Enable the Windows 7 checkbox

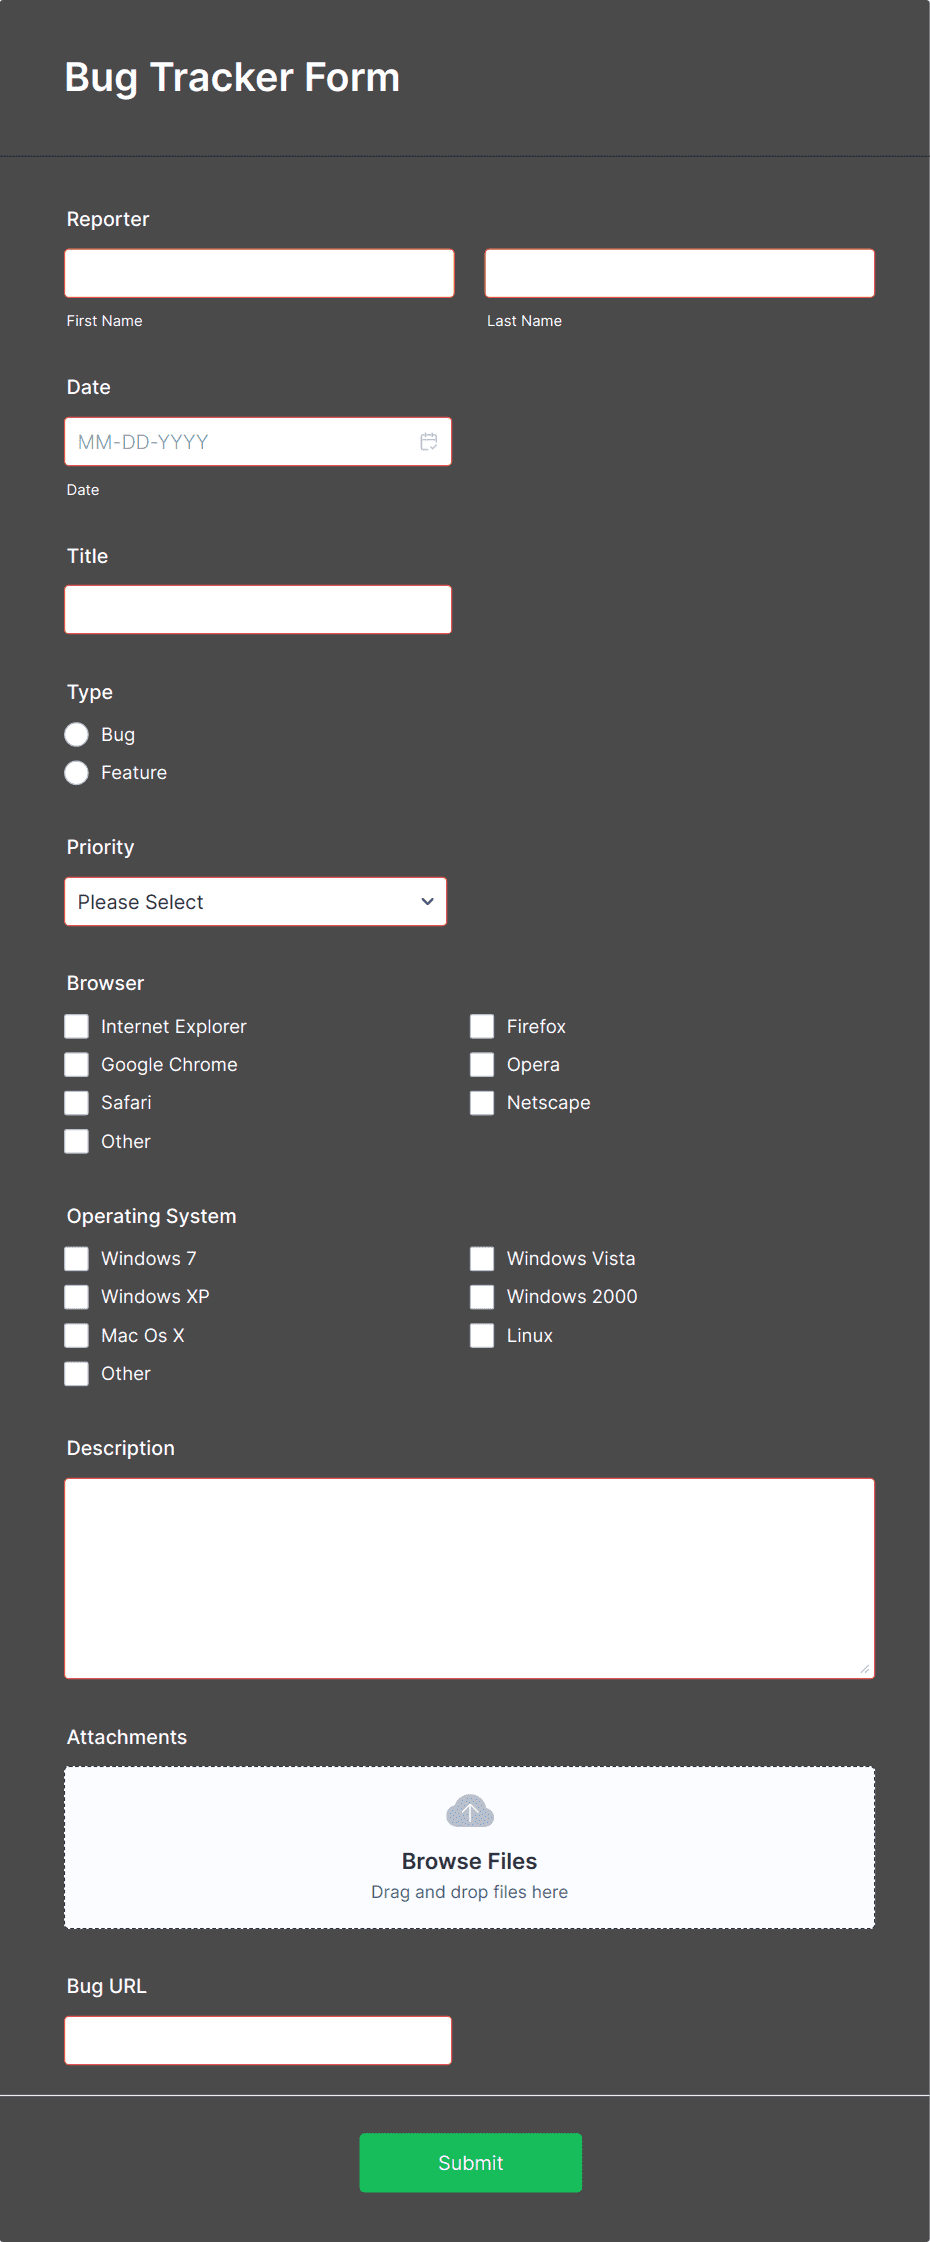click(x=76, y=1258)
